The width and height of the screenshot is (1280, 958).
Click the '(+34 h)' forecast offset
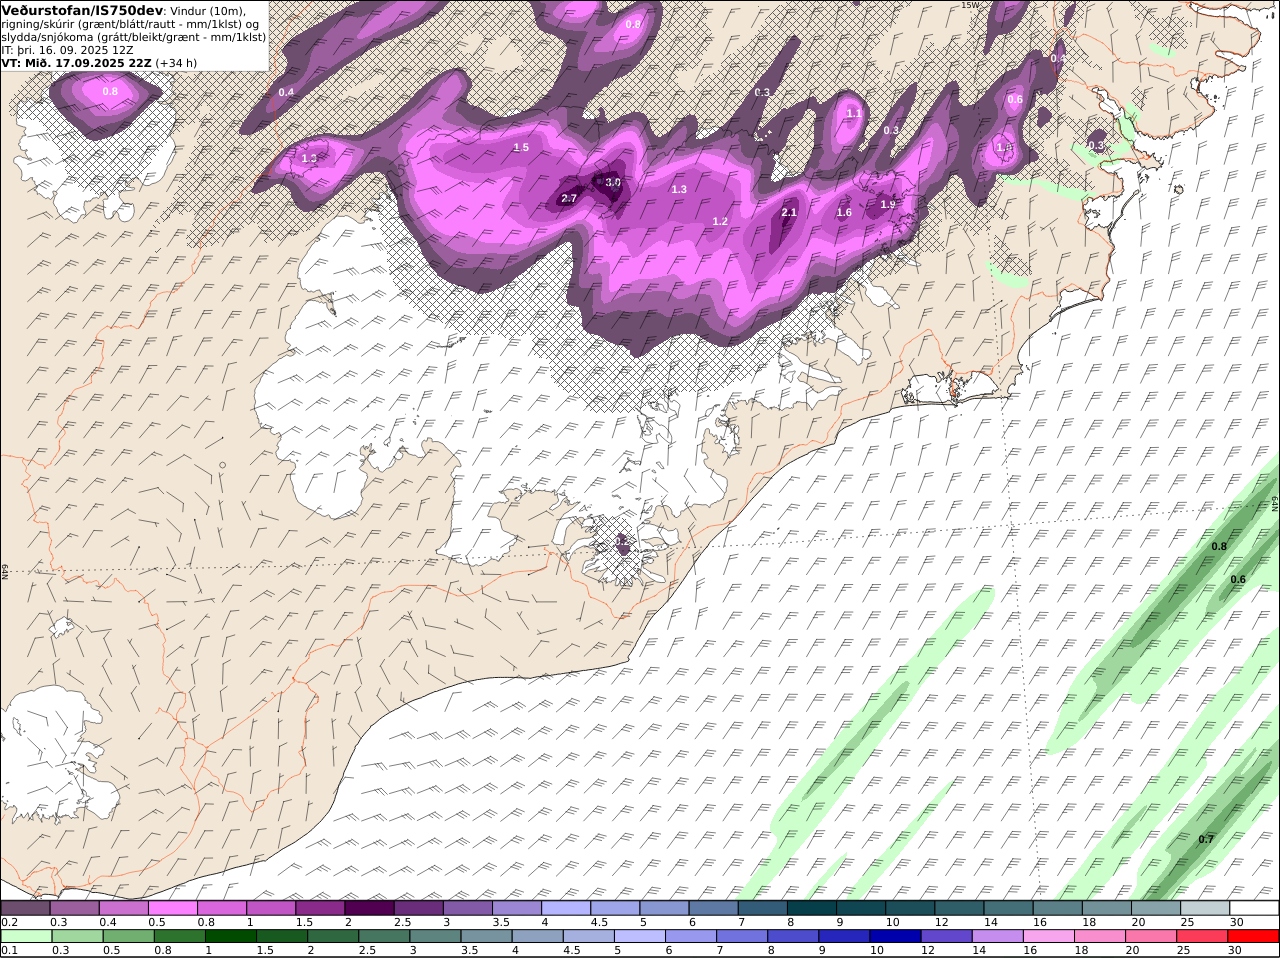tap(177, 63)
